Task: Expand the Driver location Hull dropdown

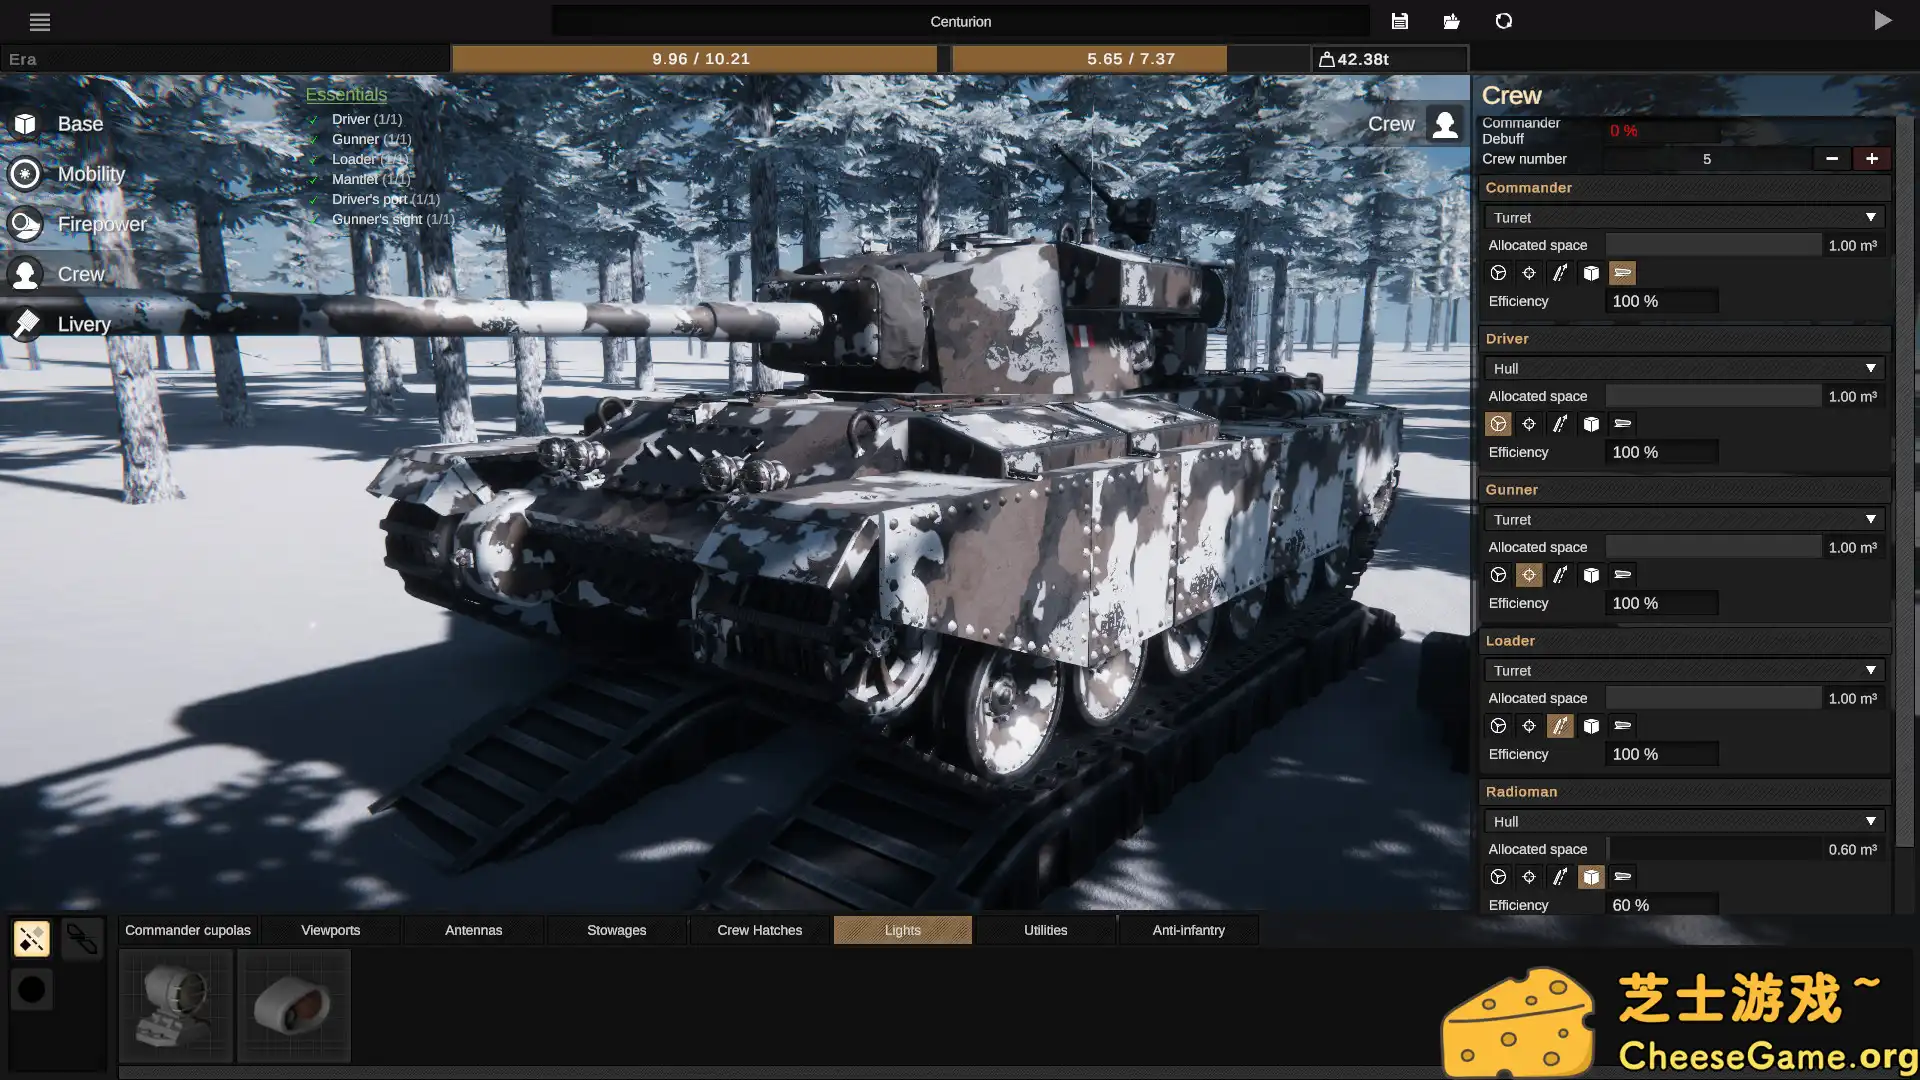Action: tap(1683, 368)
